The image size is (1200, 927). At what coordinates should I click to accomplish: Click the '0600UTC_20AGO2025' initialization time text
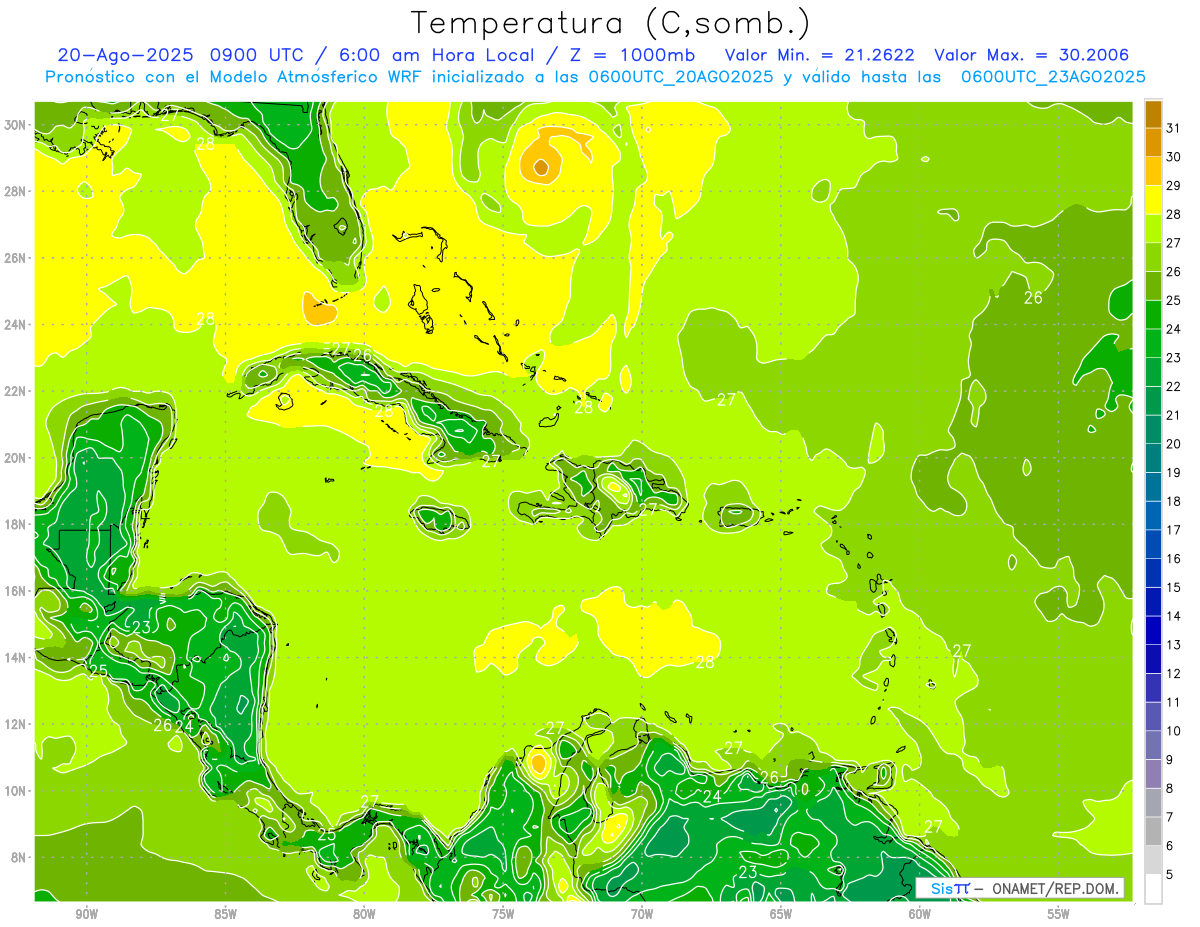pyautogui.click(x=680, y=77)
